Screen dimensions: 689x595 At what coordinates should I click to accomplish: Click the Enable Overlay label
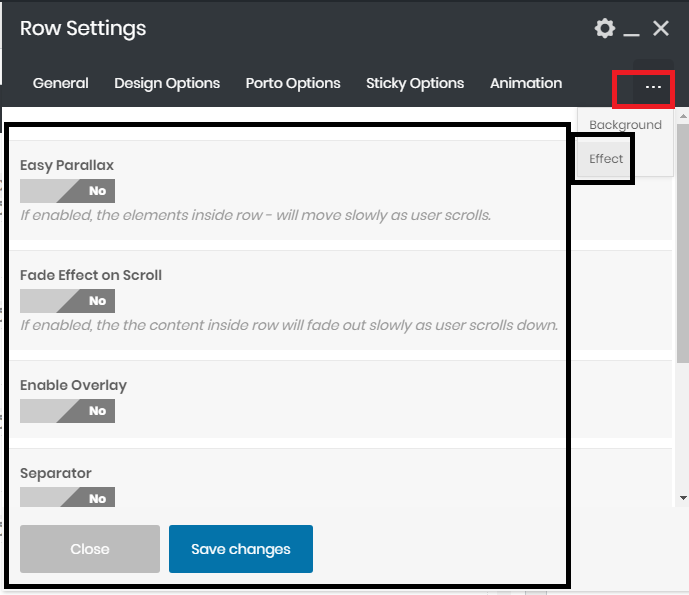[73, 385]
